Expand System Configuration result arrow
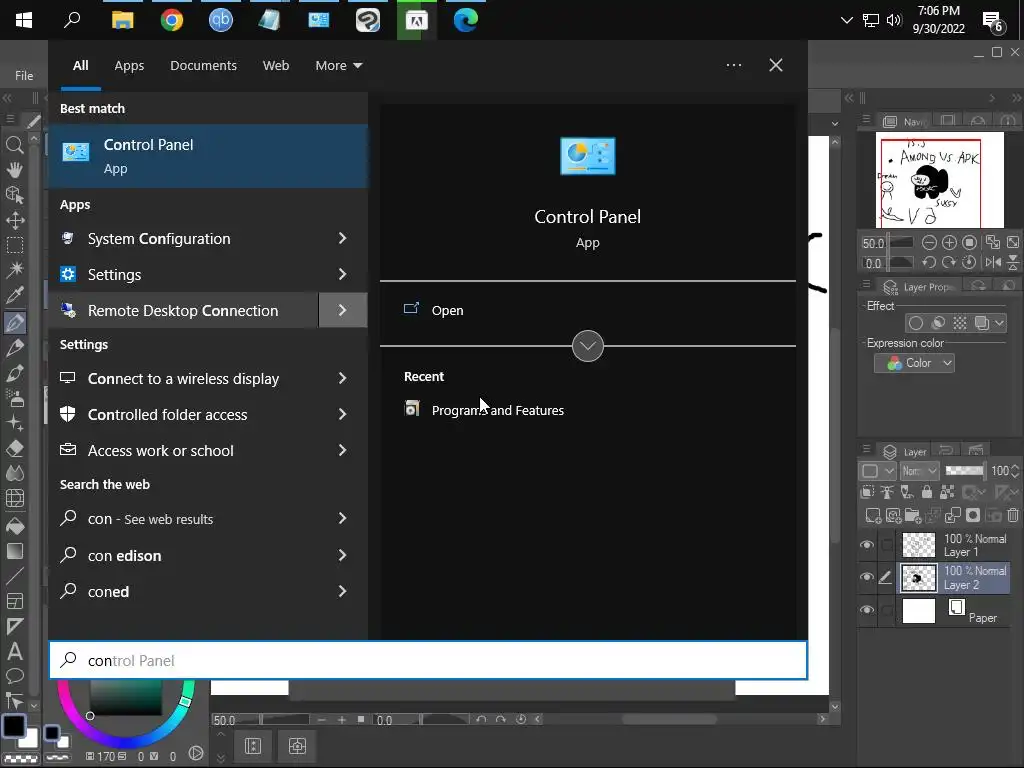Screen dimensions: 1024x768 click(x=343, y=238)
